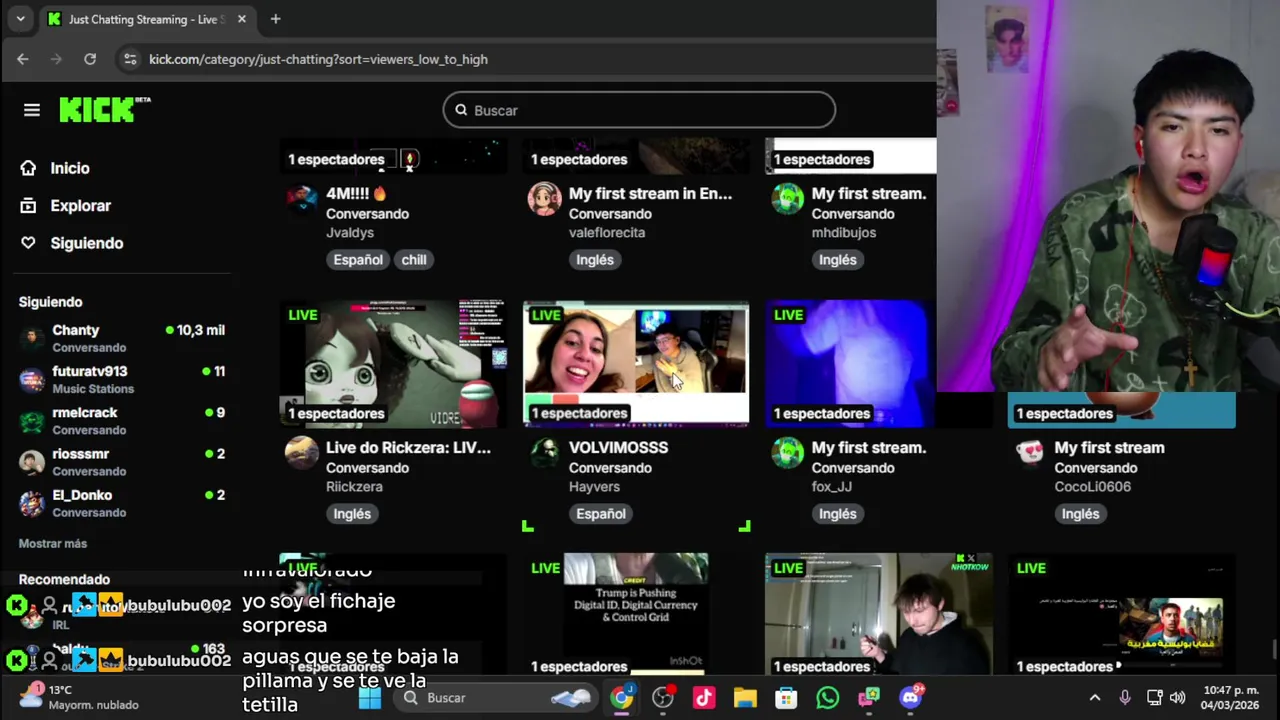Click the page vertical scrollbar
The height and width of the screenshot is (720, 1280).
point(1275,650)
